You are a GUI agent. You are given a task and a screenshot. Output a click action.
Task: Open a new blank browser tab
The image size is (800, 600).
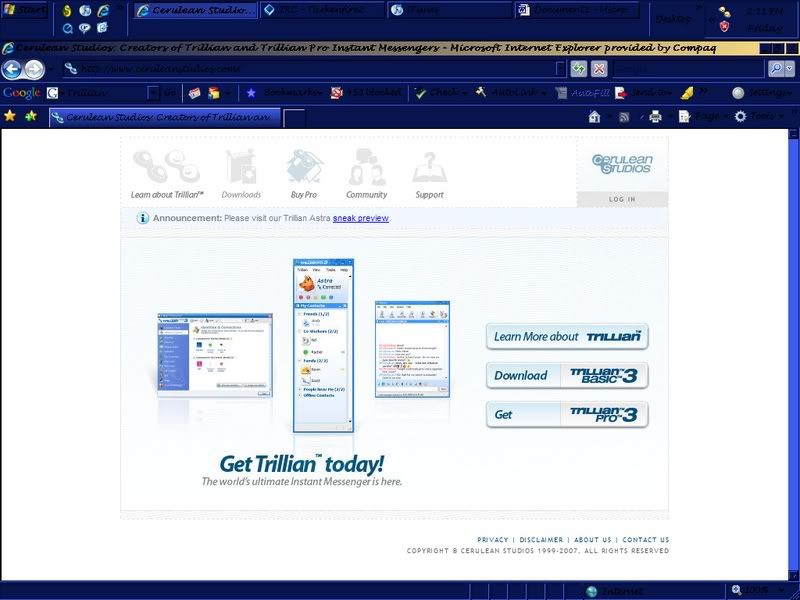294,118
